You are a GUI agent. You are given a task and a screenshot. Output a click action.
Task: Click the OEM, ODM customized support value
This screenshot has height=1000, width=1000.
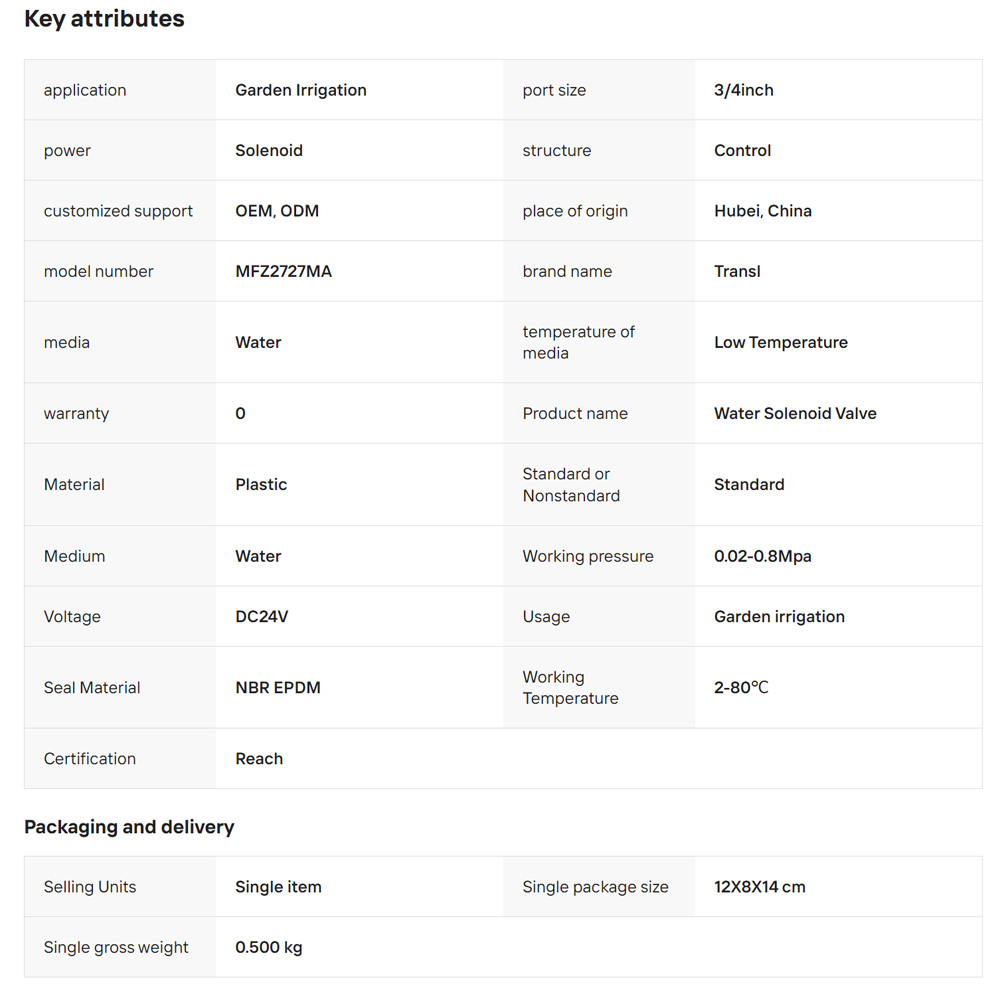point(277,211)
